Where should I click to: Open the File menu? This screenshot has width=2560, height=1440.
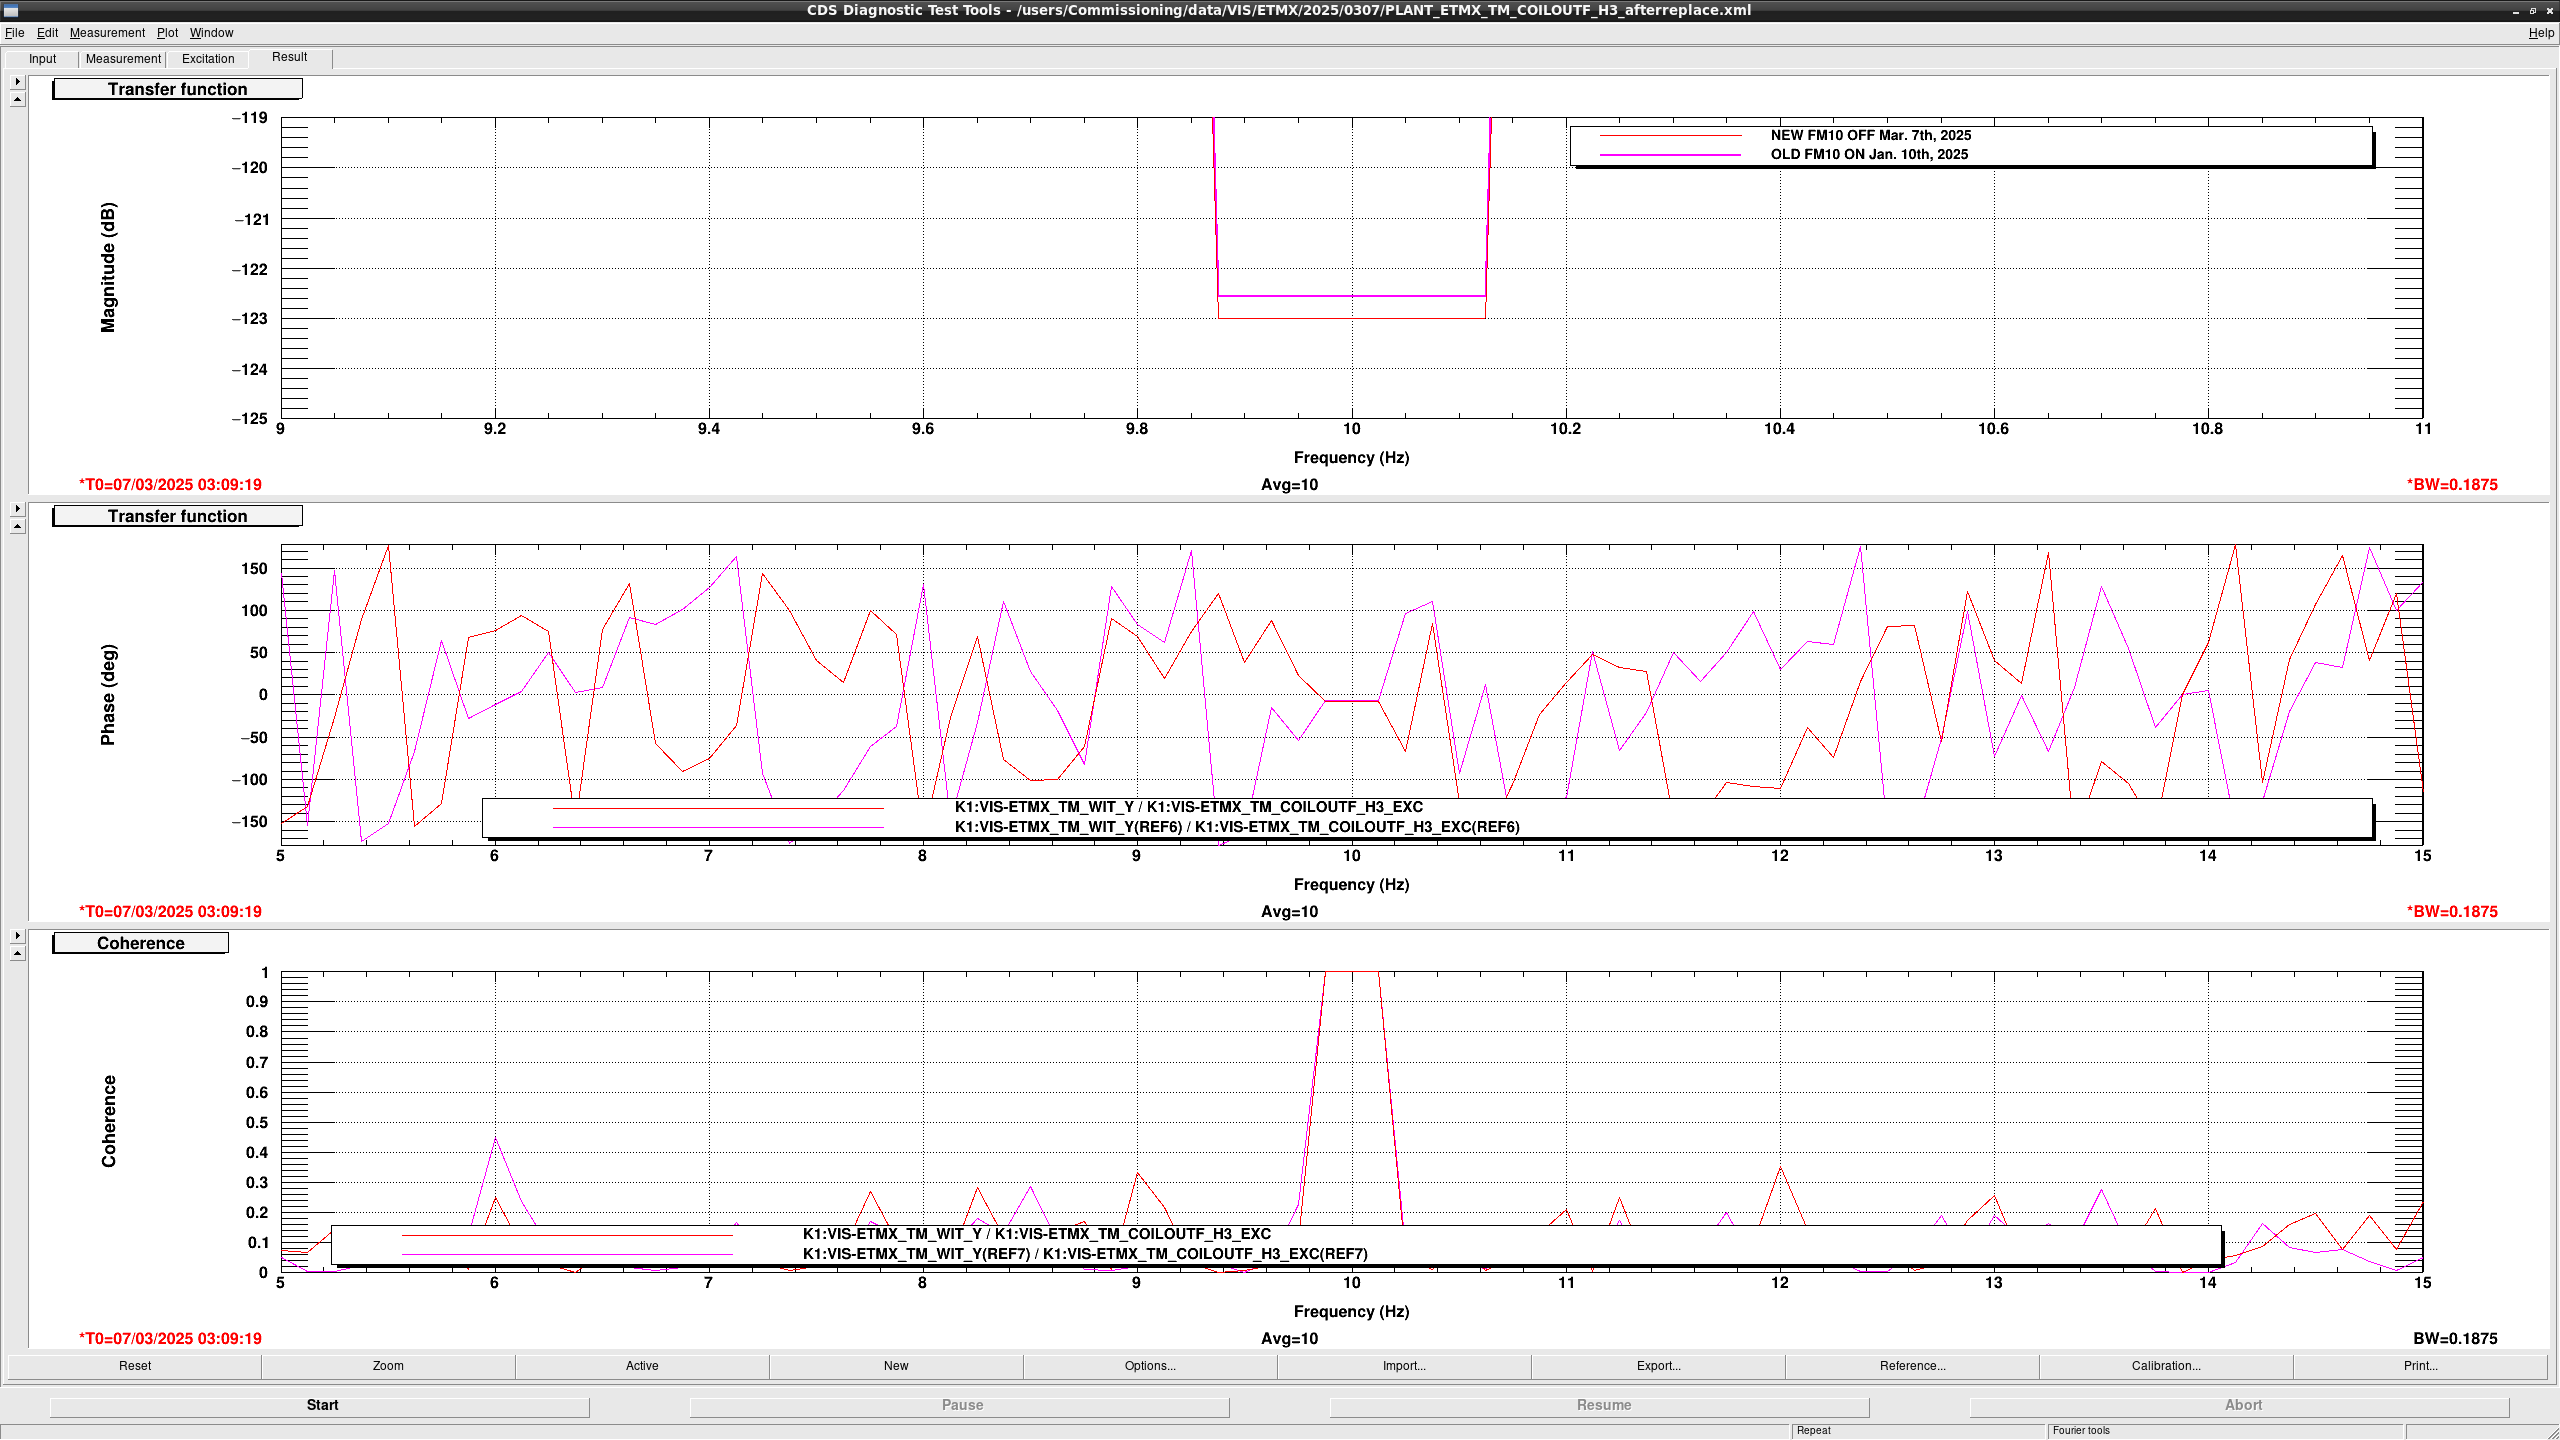click(x=14, y=33)
